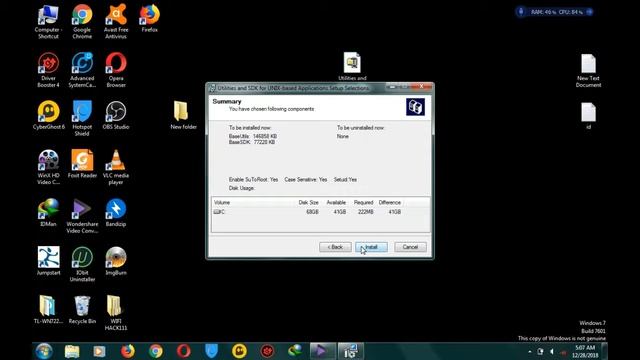Click the BaseUtils 146858 KB entry
The height and width of the screenshot is (360, 640).
[x=253, y=136]
